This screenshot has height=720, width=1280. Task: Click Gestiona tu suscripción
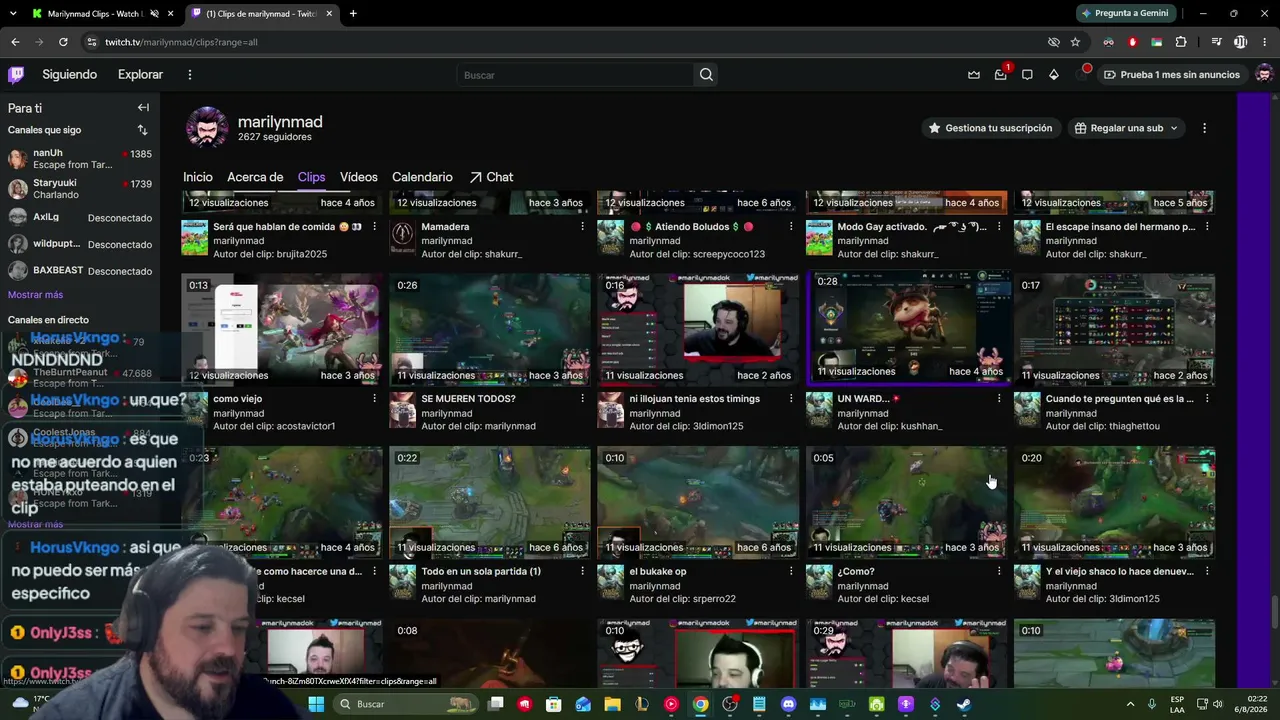[990, 128]
